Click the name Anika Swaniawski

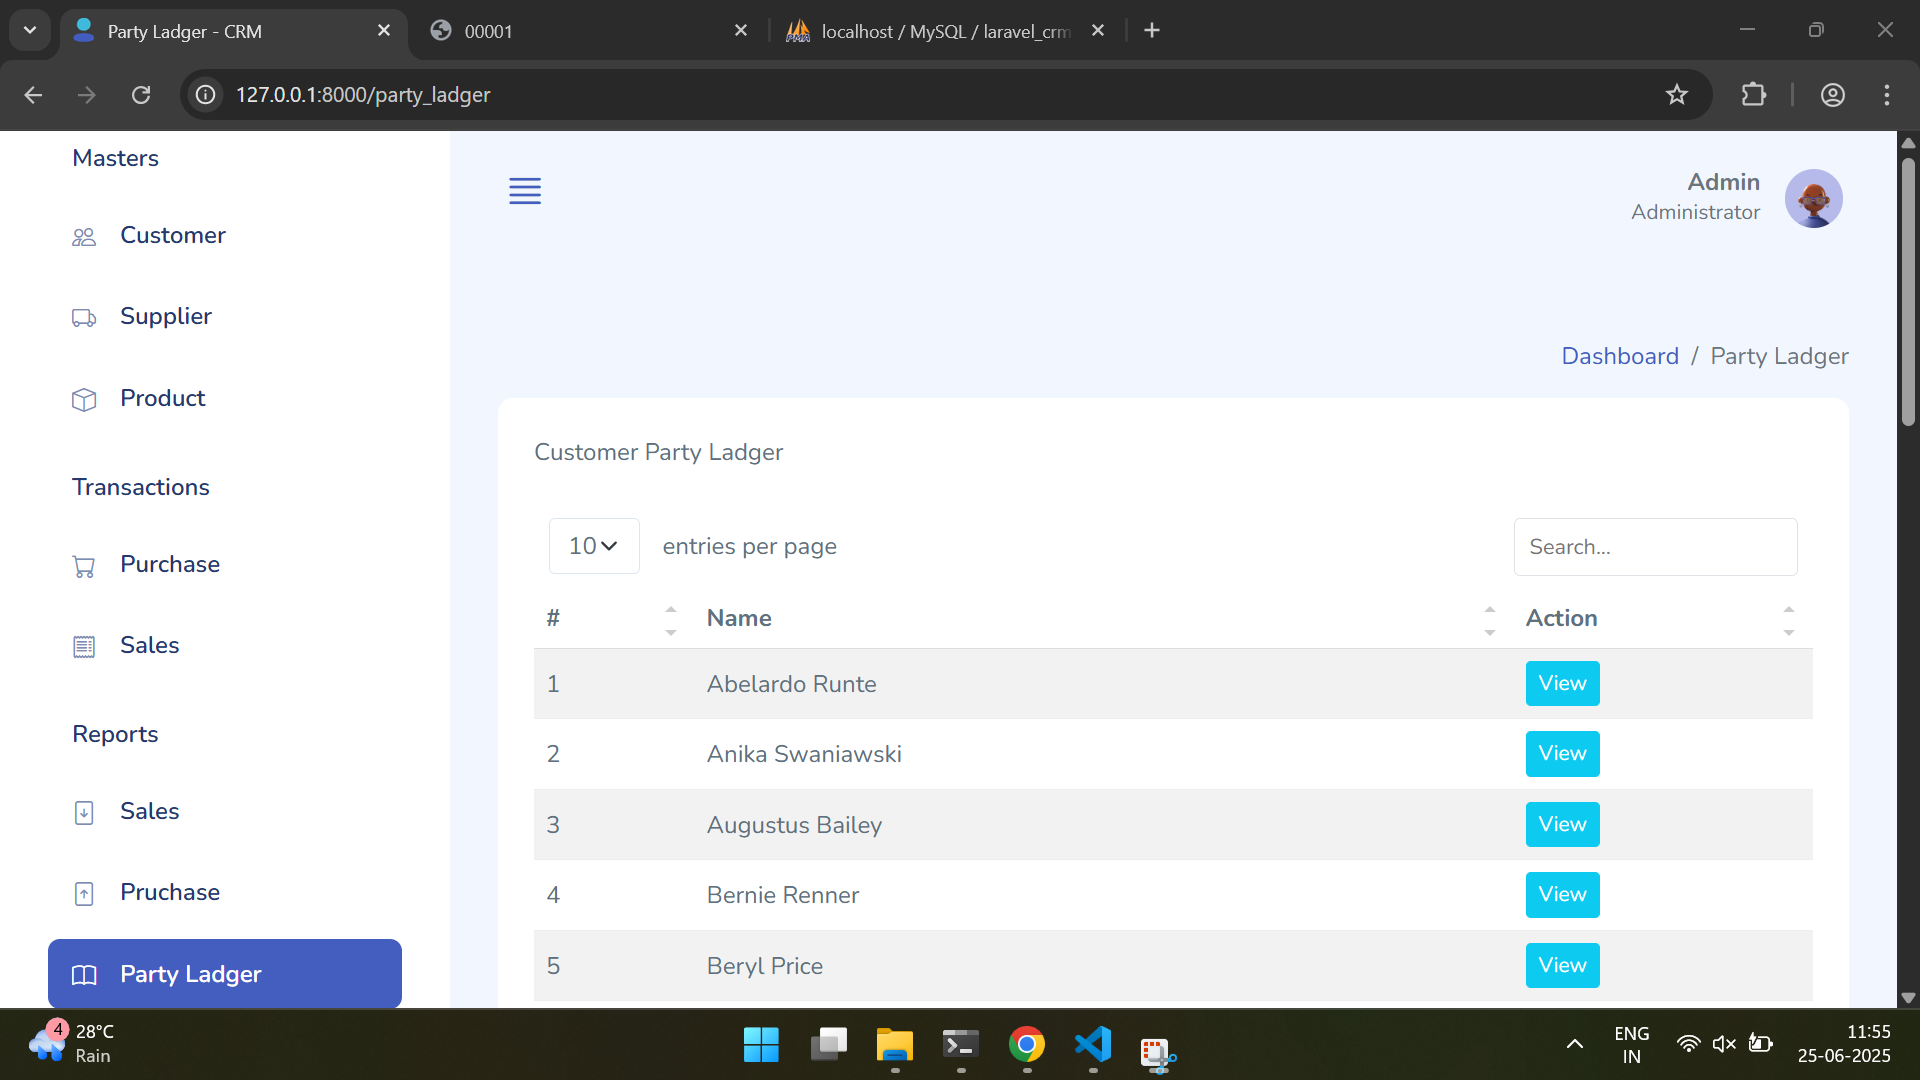(x=804, y=754)
